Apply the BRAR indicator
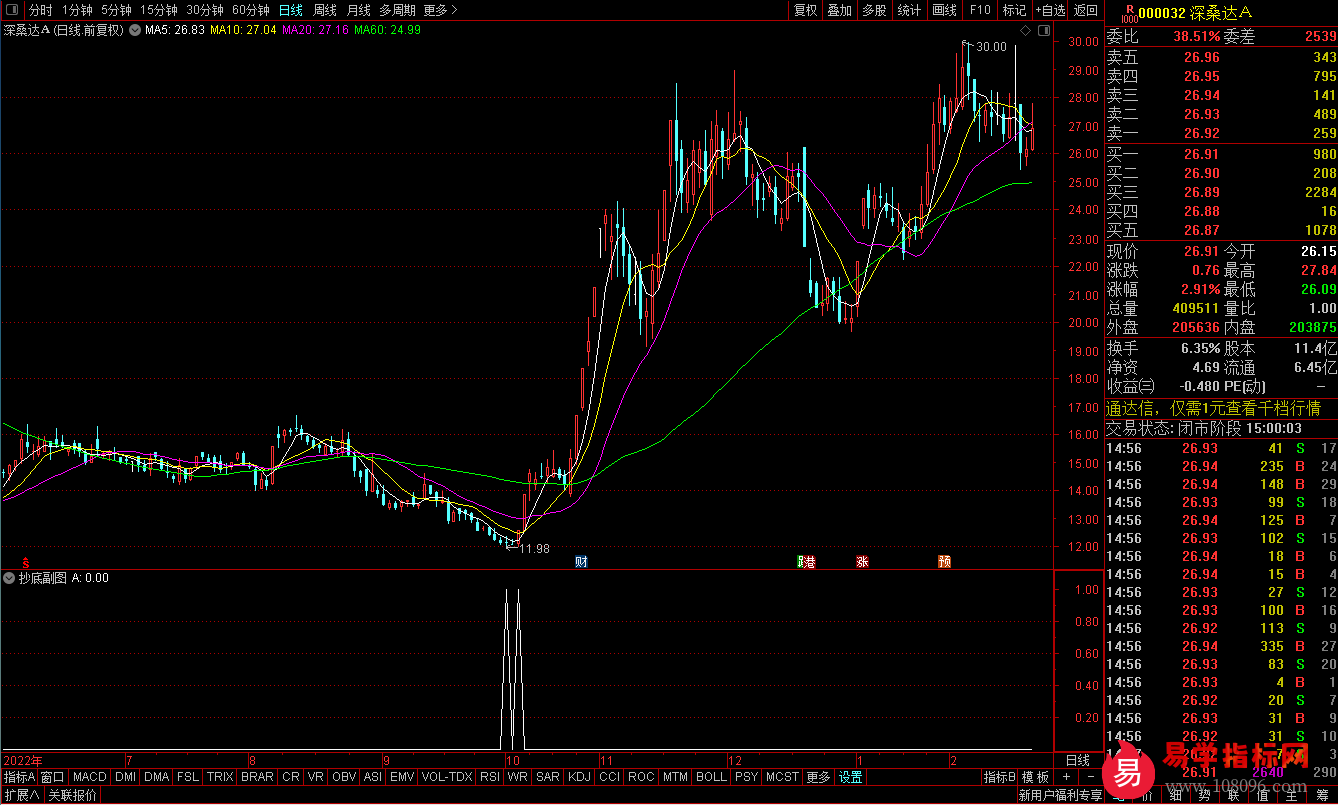The image size is (1338, 805). pos(258,777)
